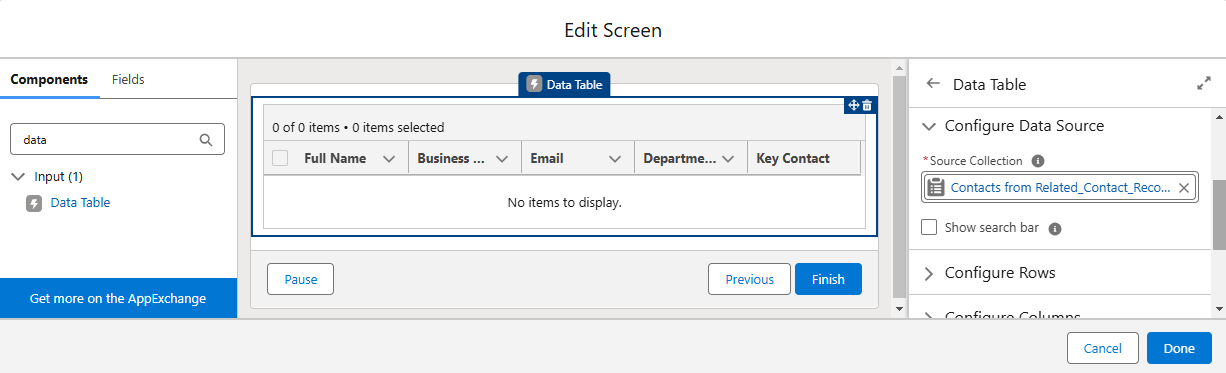
Task: Click the 'No items to display.' message
Action: [565, 203]
